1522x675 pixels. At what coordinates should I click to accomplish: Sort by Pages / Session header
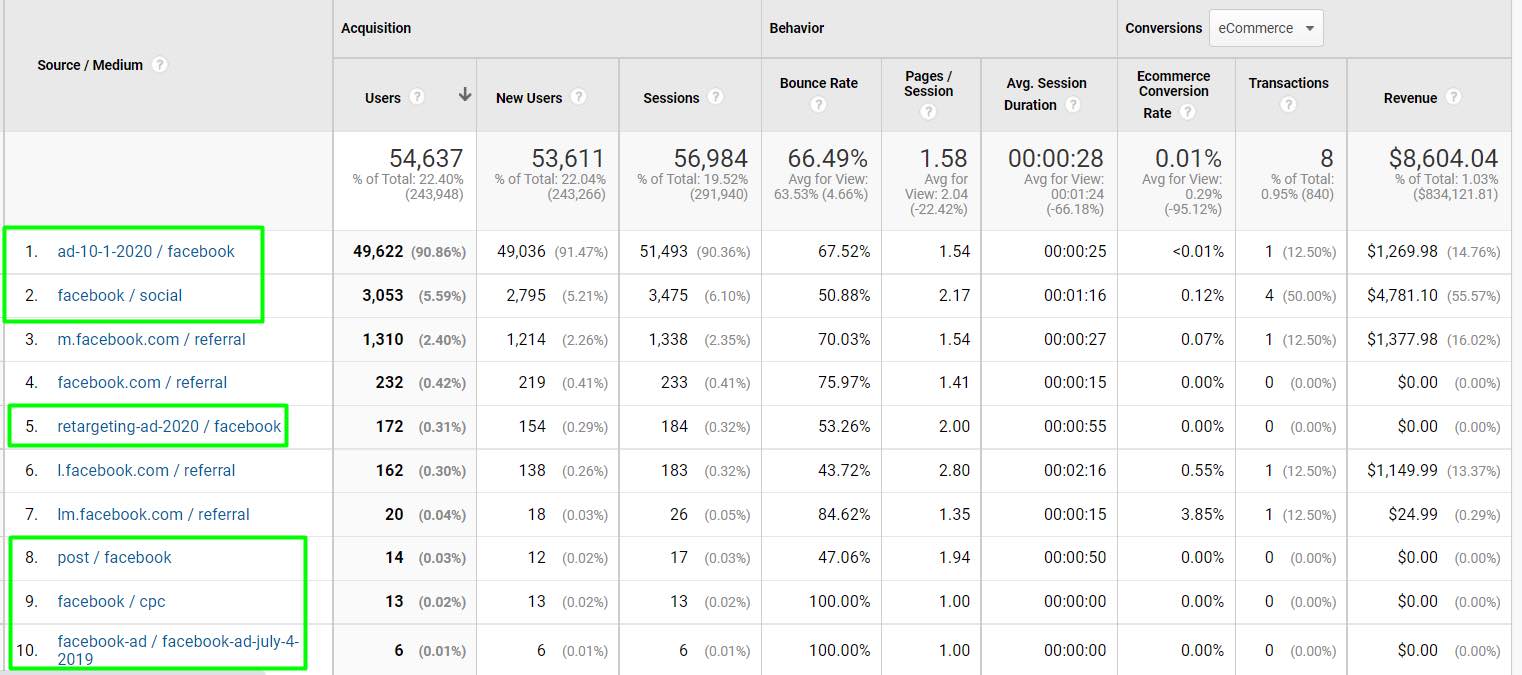coord(929,83)
